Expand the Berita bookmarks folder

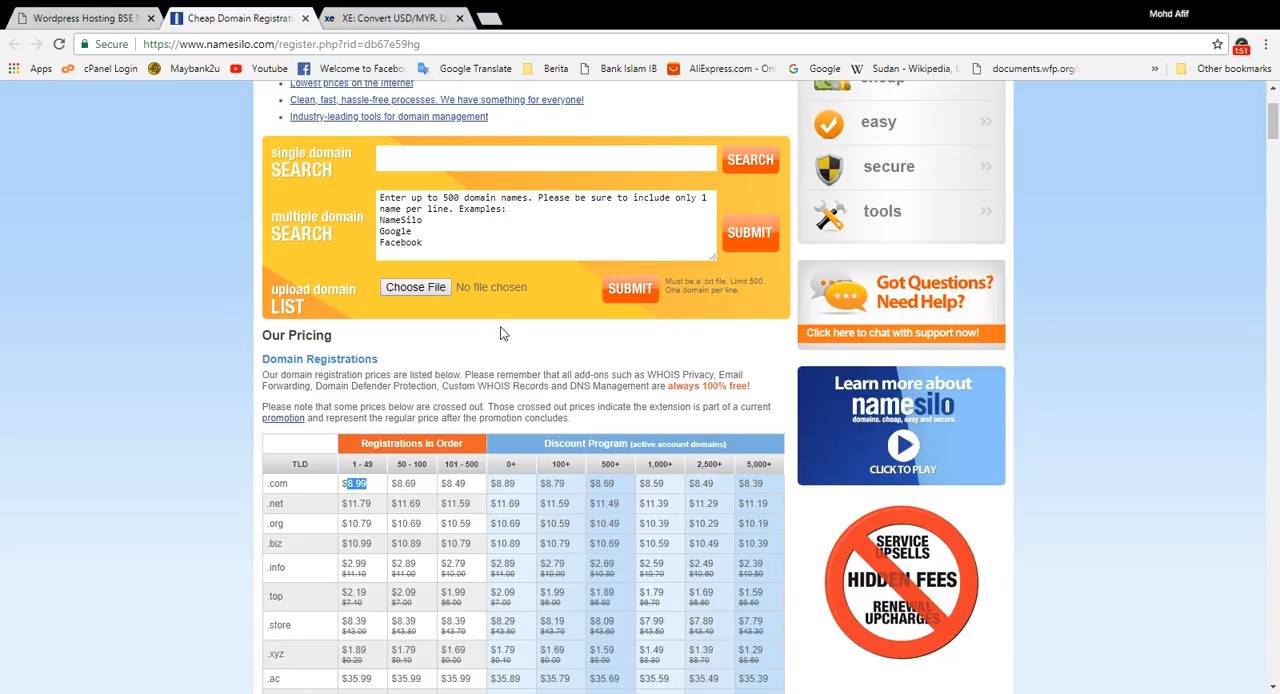click(x=546, y=69)
